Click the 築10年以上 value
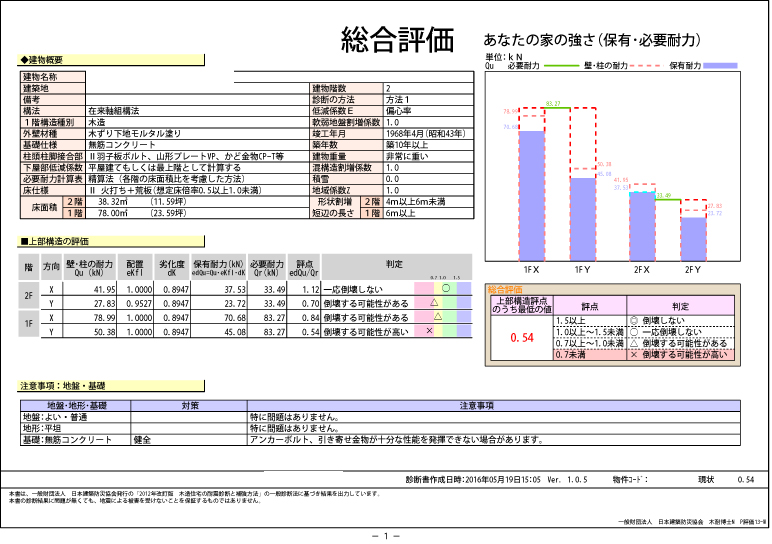Image resolution: width=772 pixels, height=544 pixels. point(407,145)
